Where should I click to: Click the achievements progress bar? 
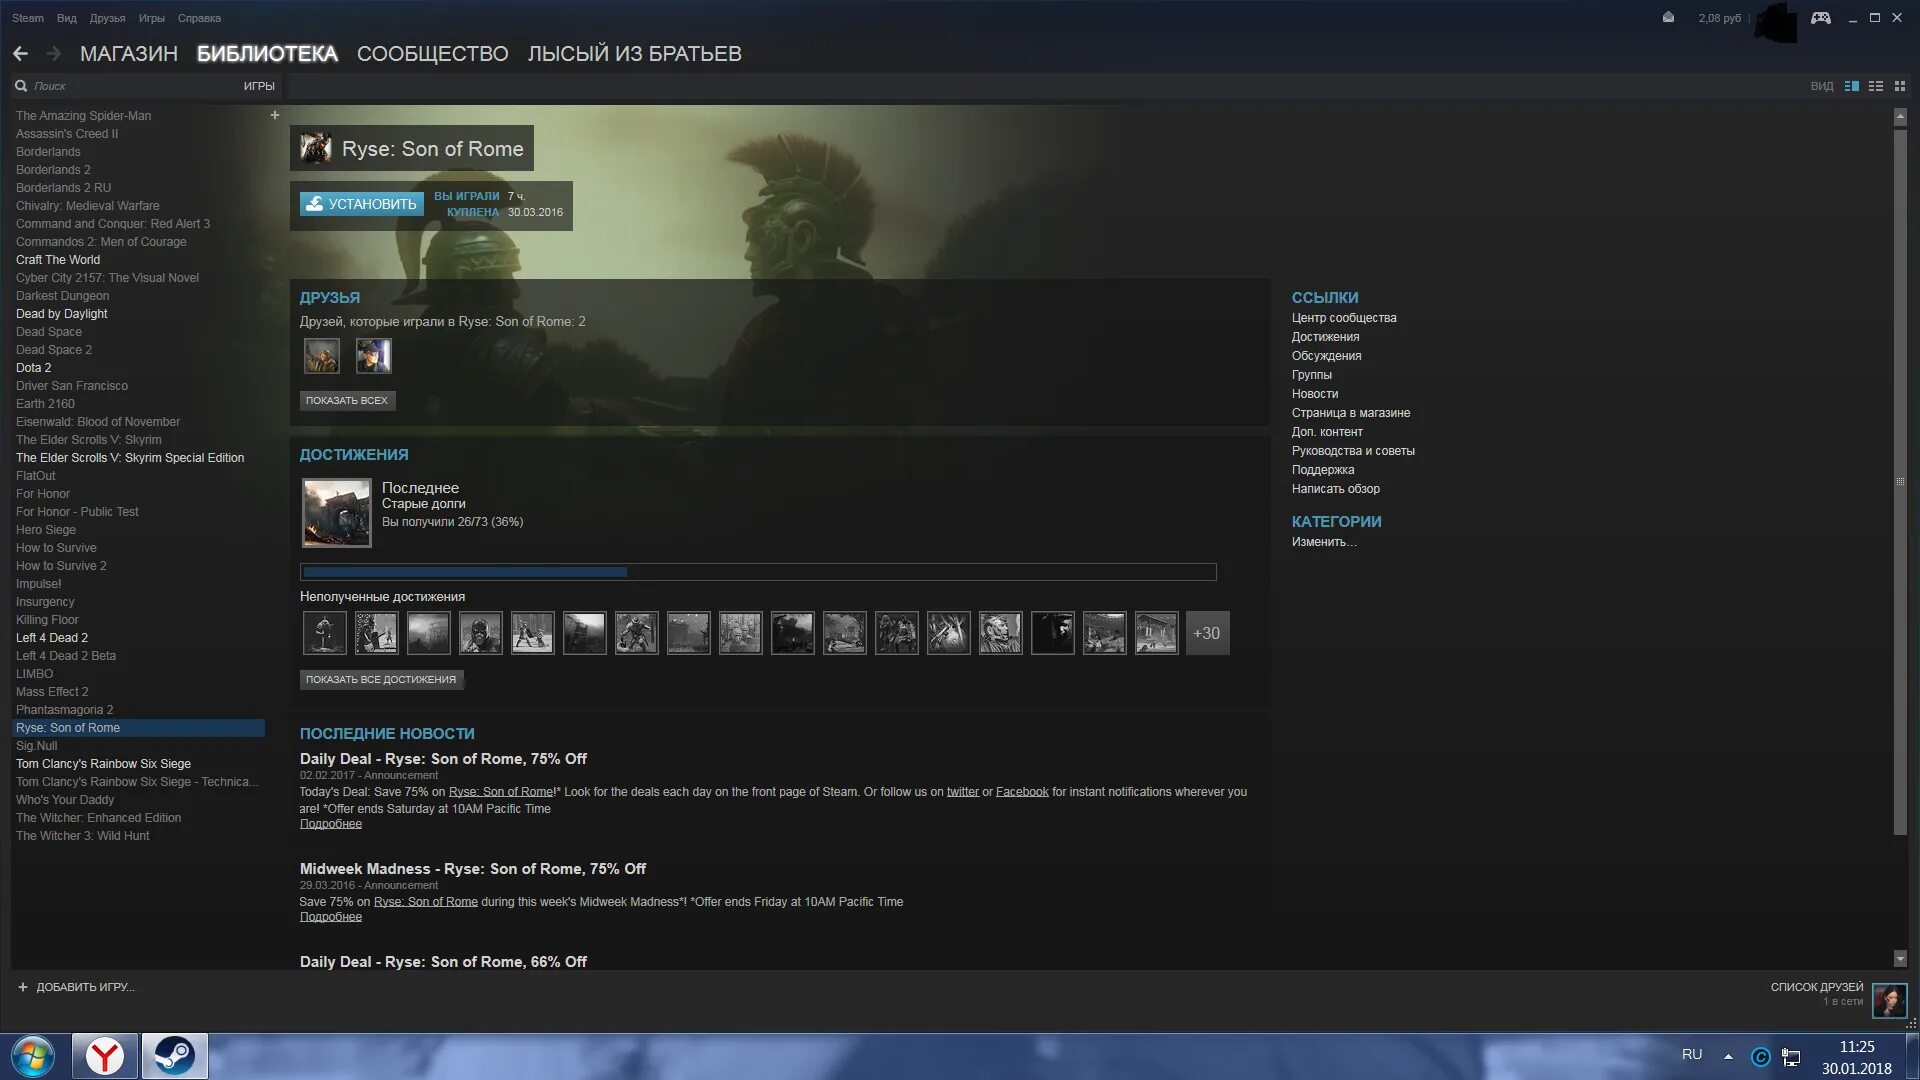click(x=758, y=572)
